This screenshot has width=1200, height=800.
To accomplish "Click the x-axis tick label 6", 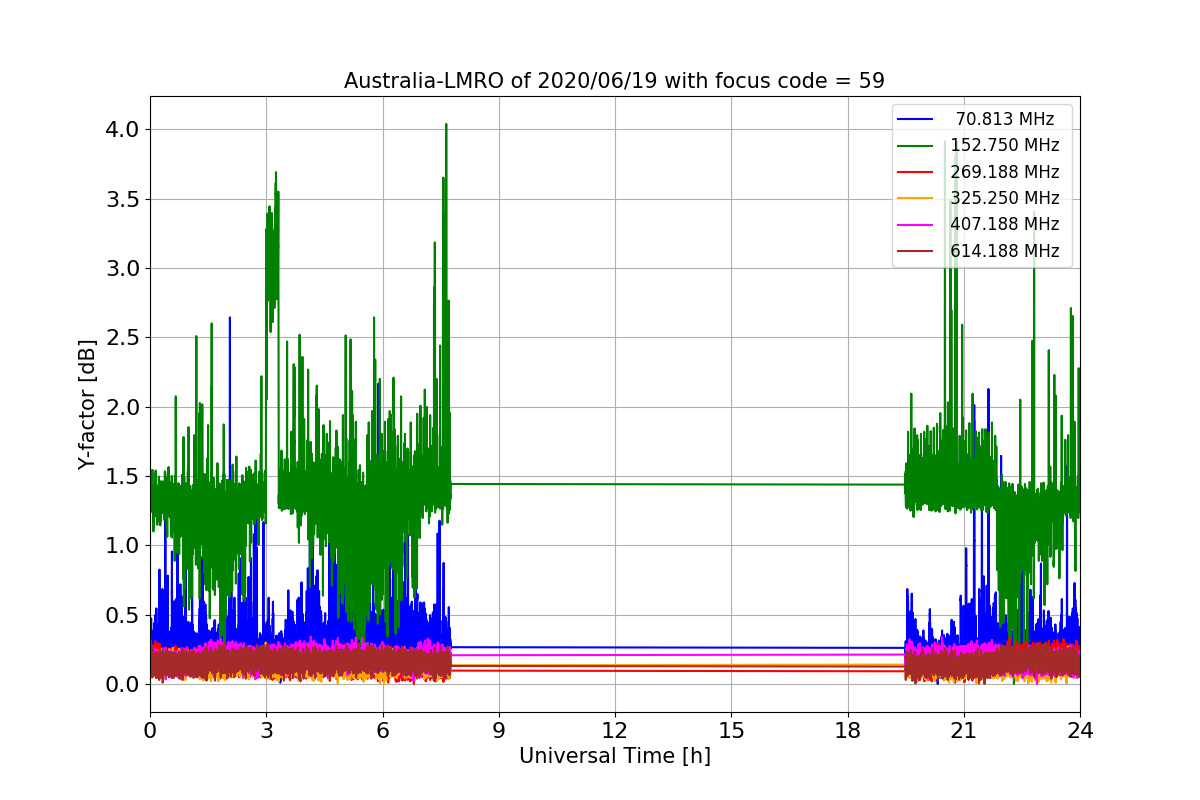I will click(382, 730).
